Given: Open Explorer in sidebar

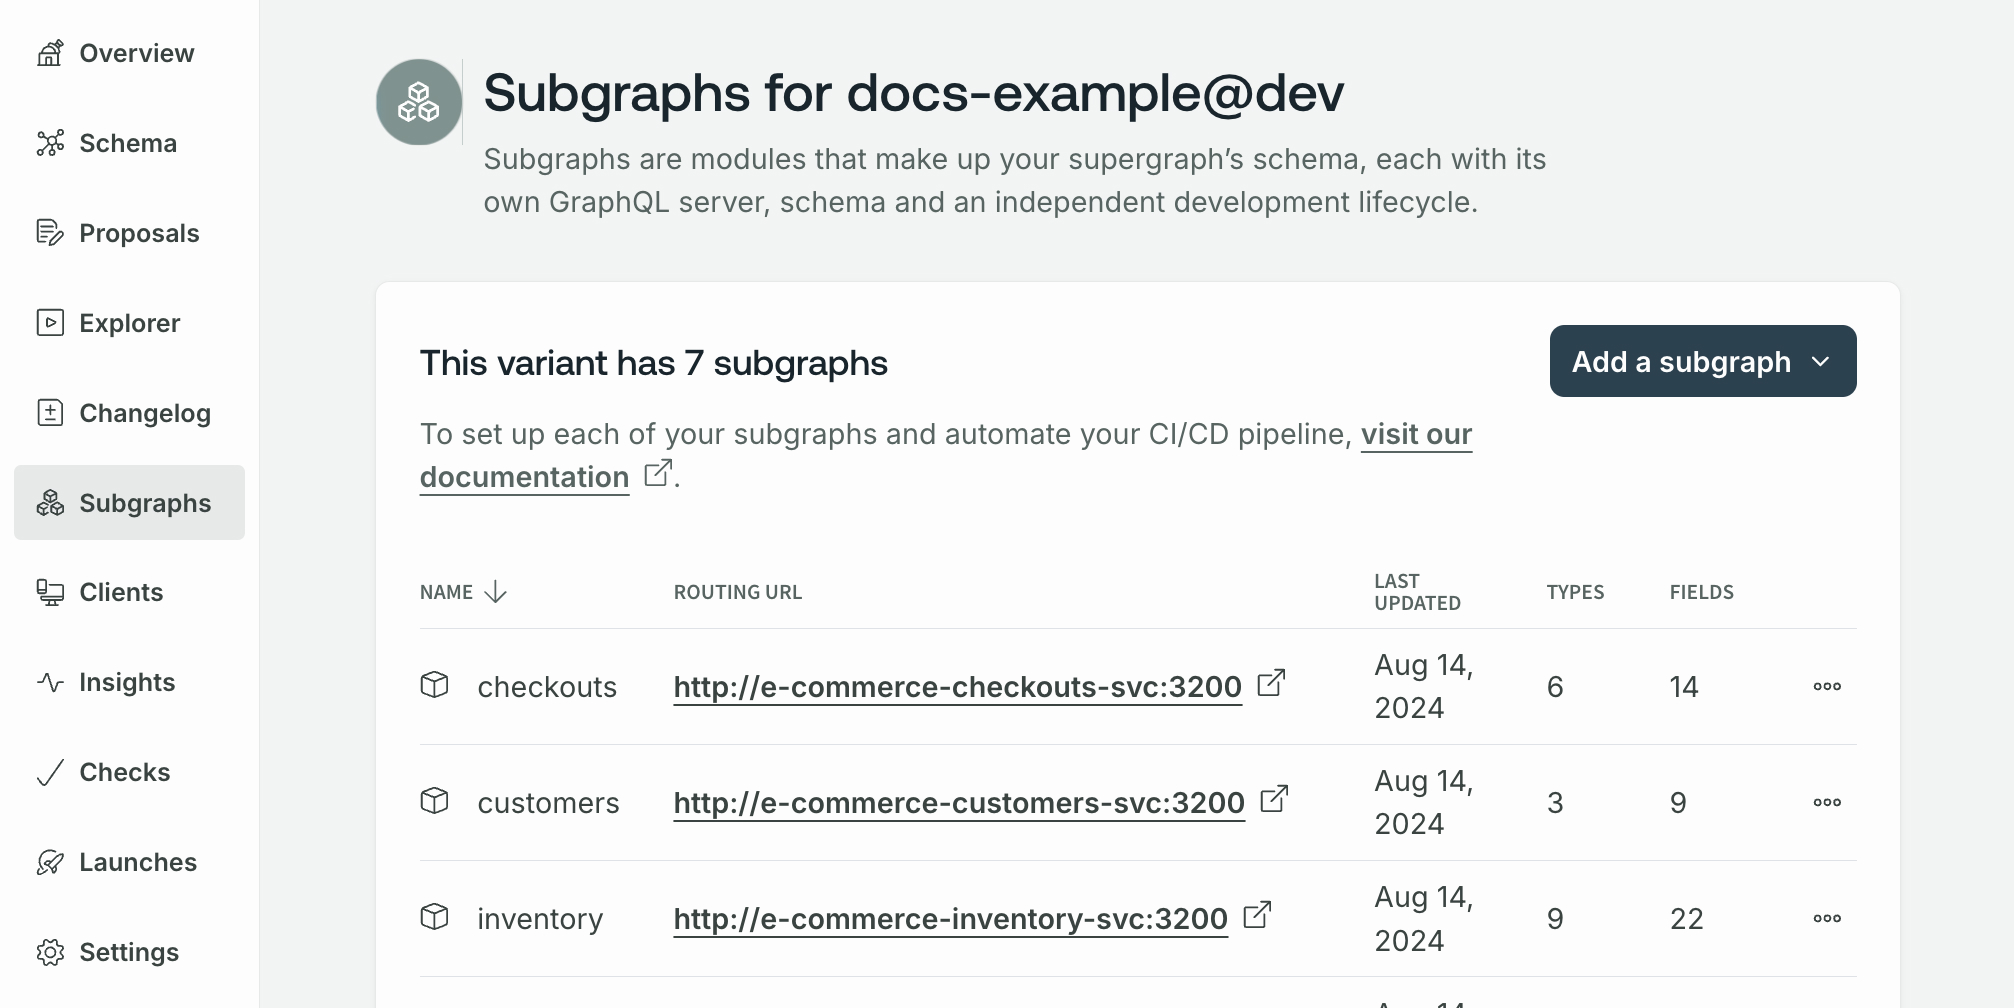Looking at the screenshot, I should pyautogui.click(x=130, y=323).
